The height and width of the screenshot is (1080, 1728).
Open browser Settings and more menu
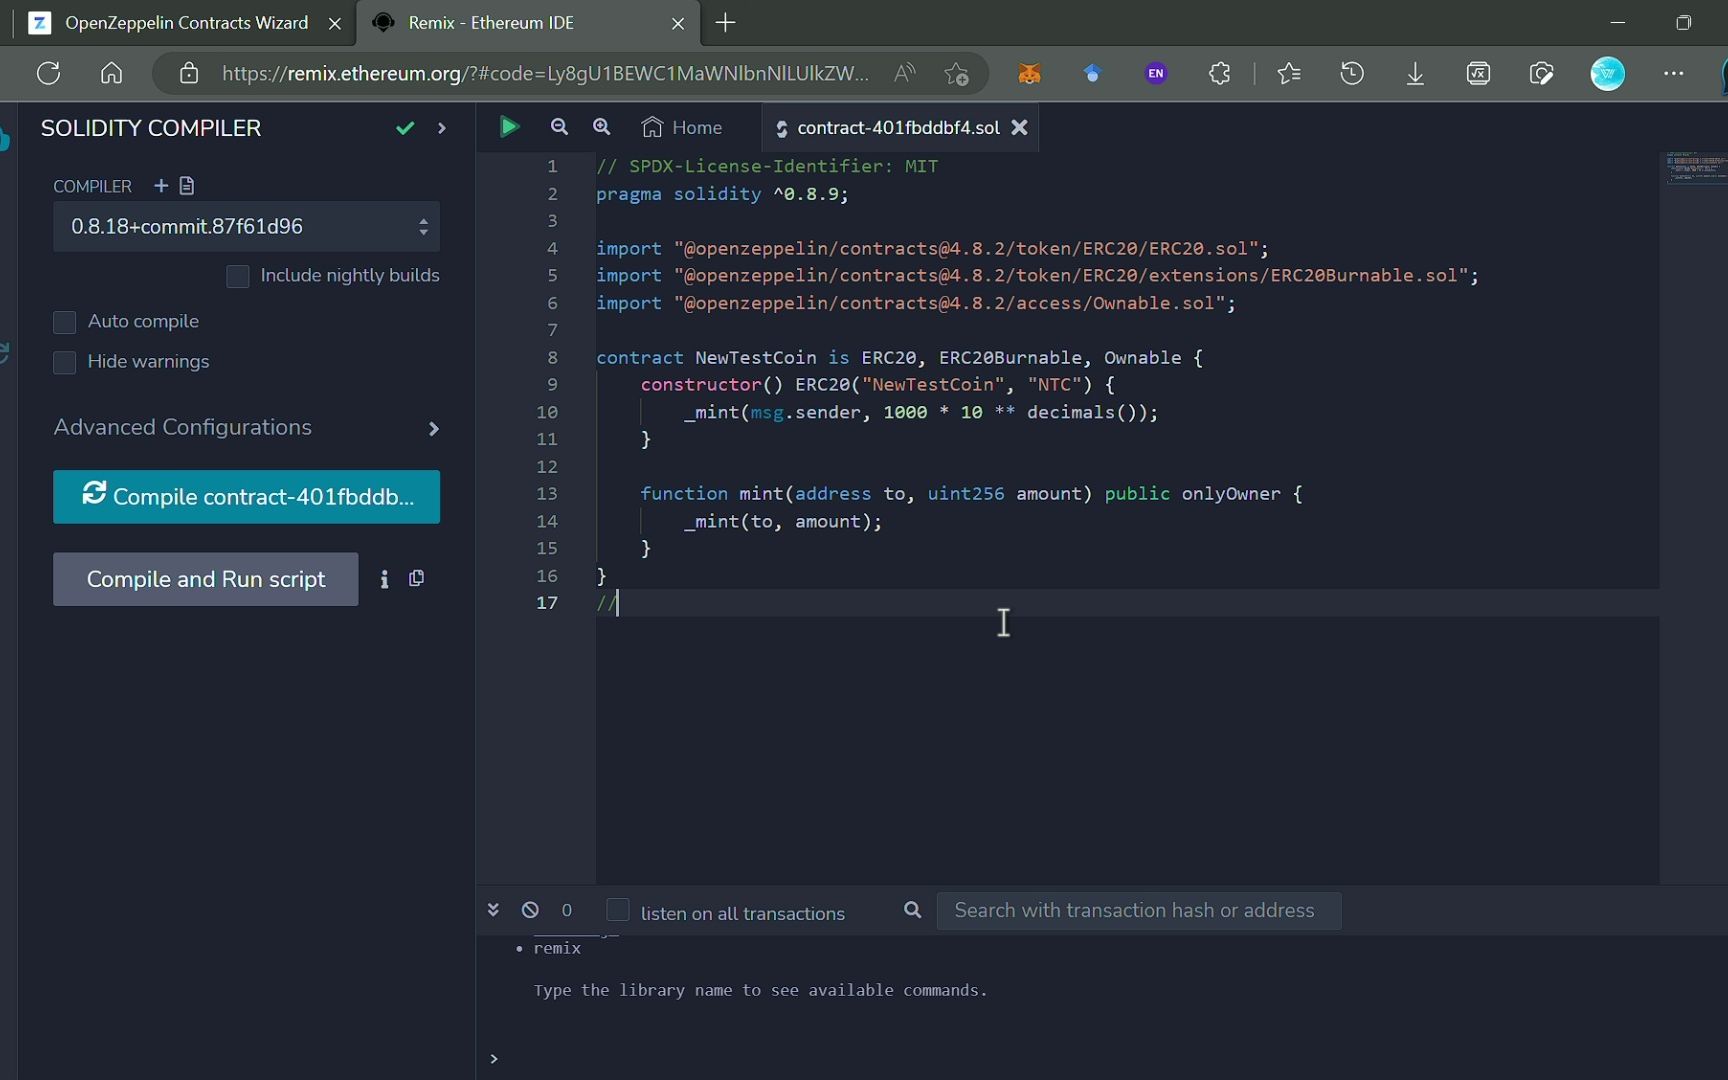click(x=1674, y=73)
